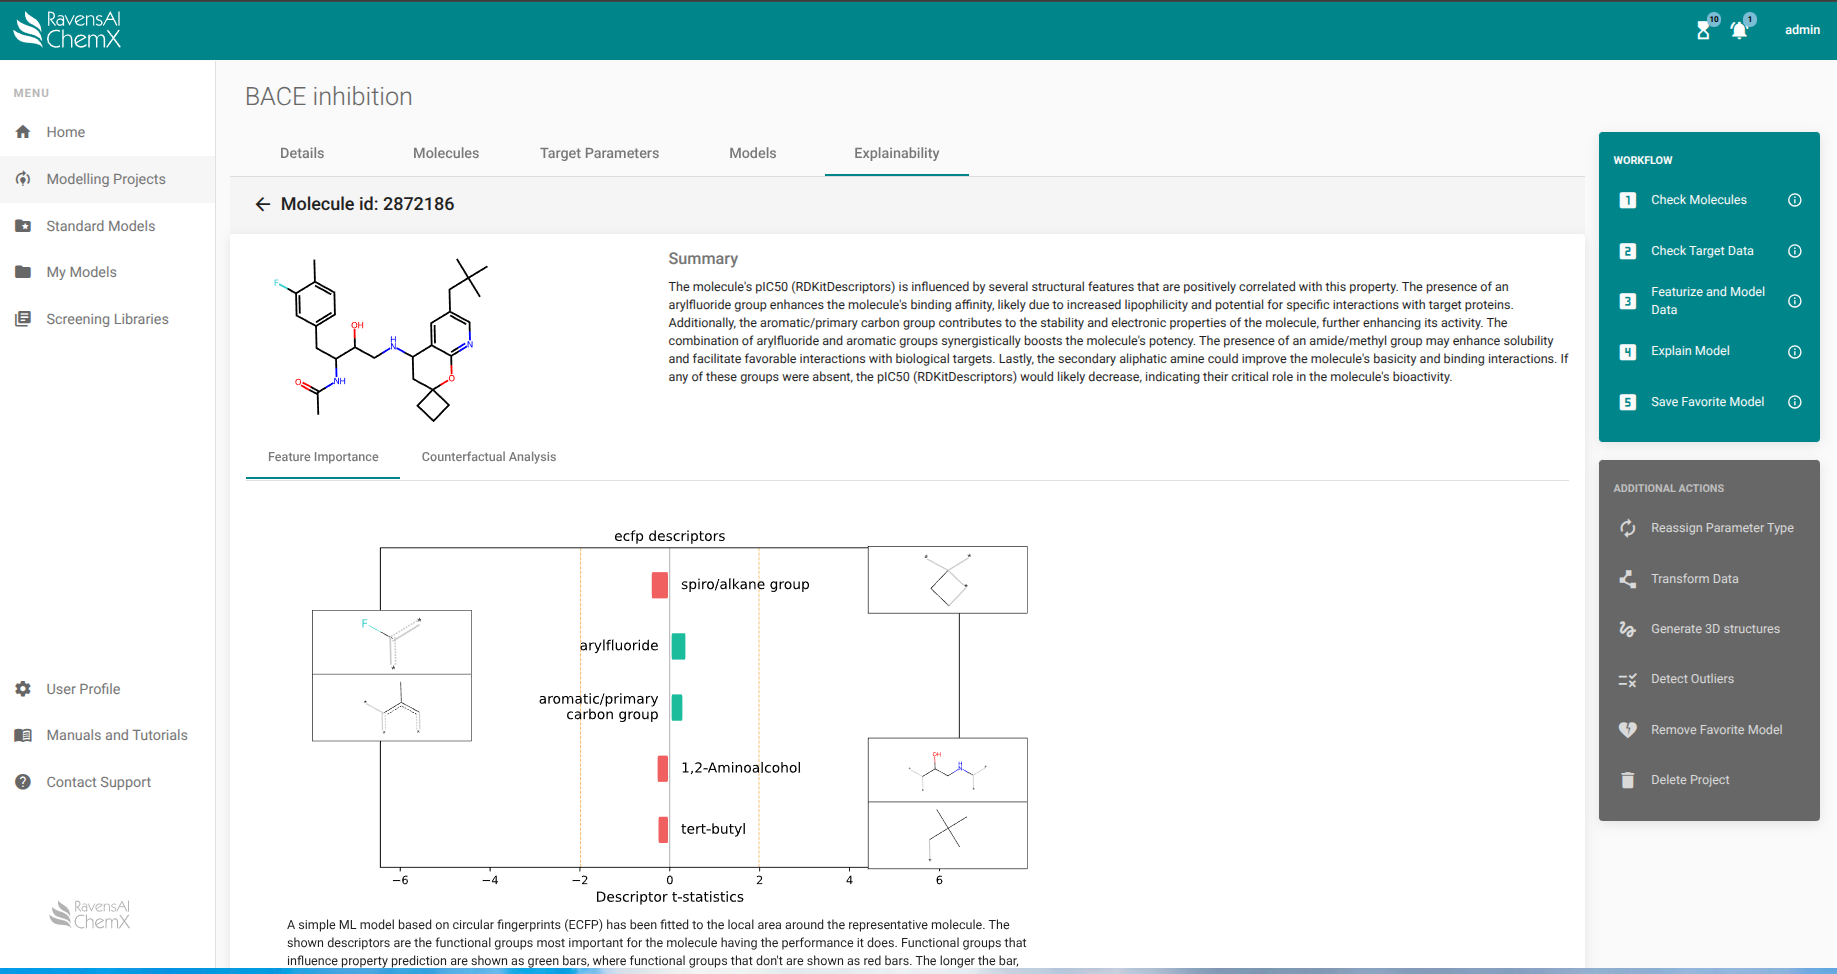Click the green arylfluoride bar in chart
The image size is (1837, 974).
tap(678, 646)
